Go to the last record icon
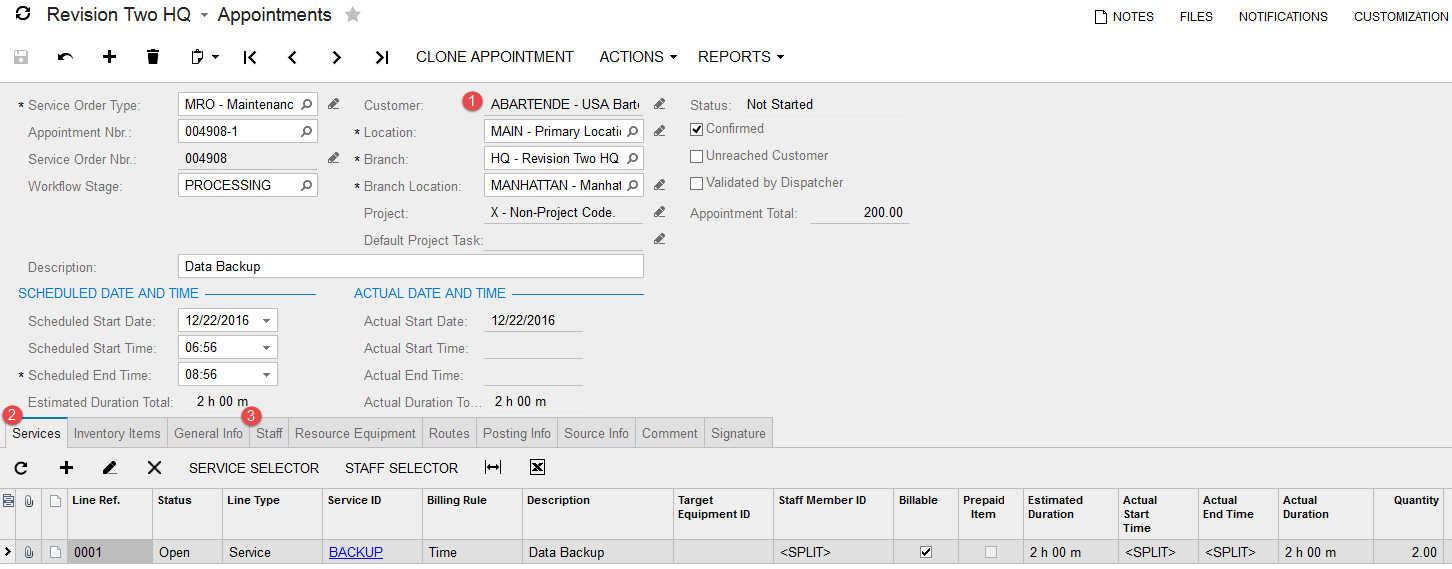Viewport: 1452px width, 569px height. pyautogui.click(x=381, y=57)
